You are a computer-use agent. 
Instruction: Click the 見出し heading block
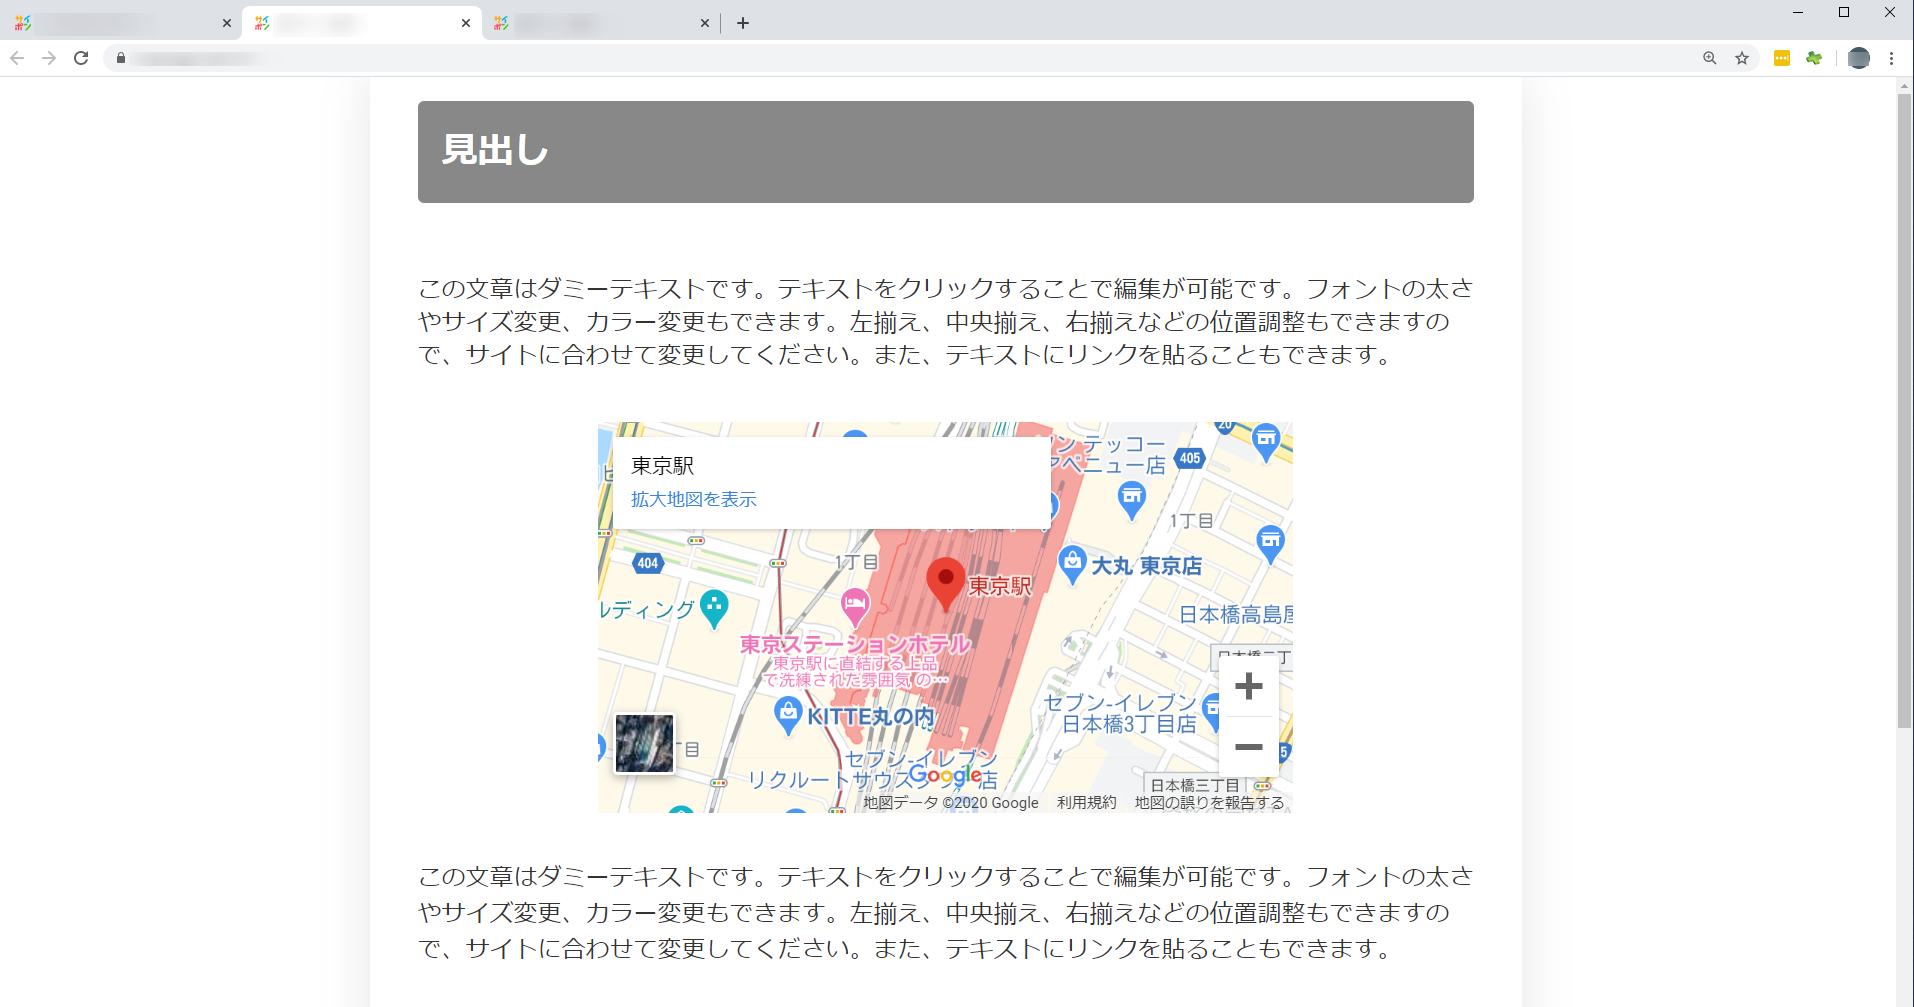(x=946, y=152)
